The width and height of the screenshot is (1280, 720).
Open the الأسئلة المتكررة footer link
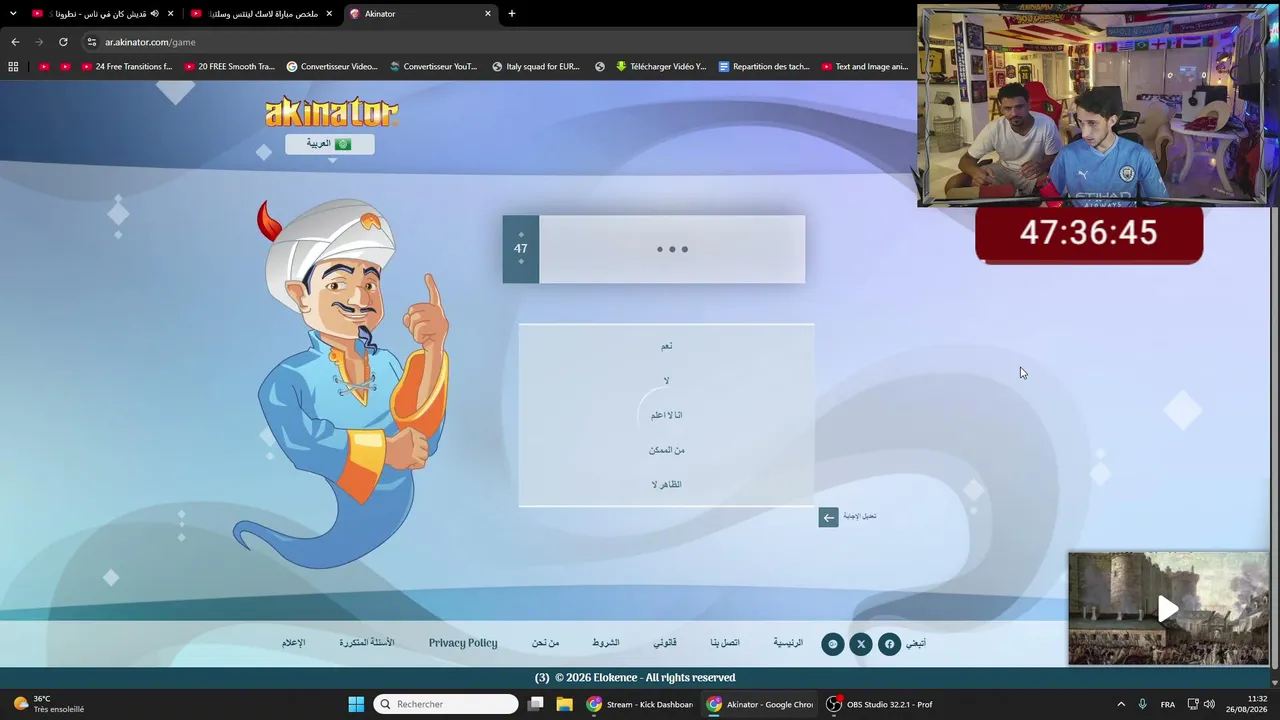click(x=367, y=643)
